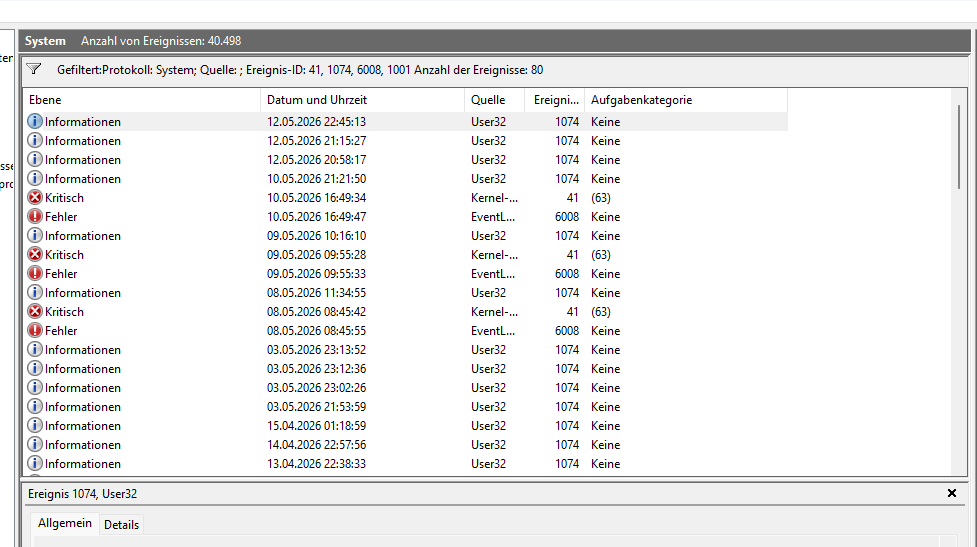
Task: Click date cell 08.05.2026 08:45:55
Action: point(317,331)
